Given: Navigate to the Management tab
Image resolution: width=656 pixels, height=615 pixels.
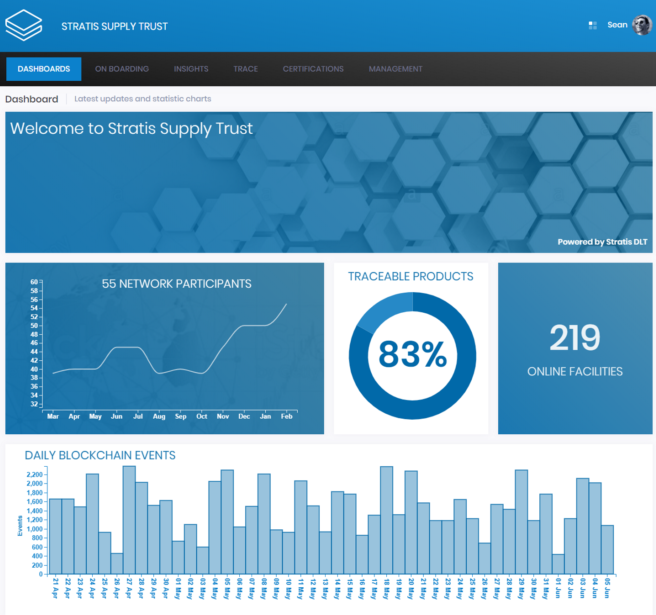Looking at the screenshot, I should (395, 69).
